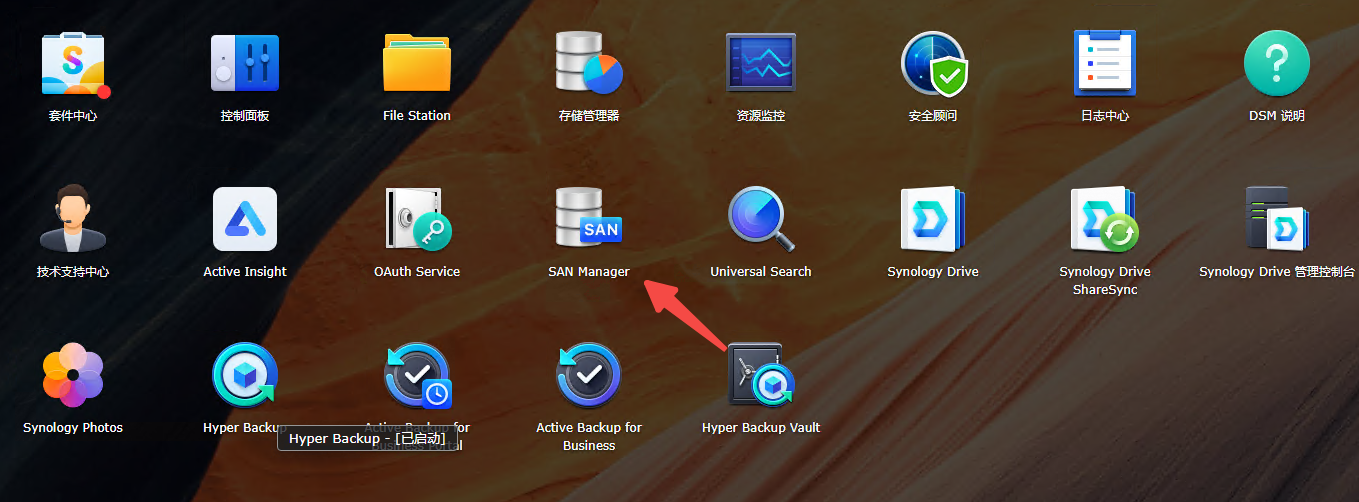Launch 安全顾问 security advisor icon
This screenshot has width=1359, height=502.
[x=934, y=63]
